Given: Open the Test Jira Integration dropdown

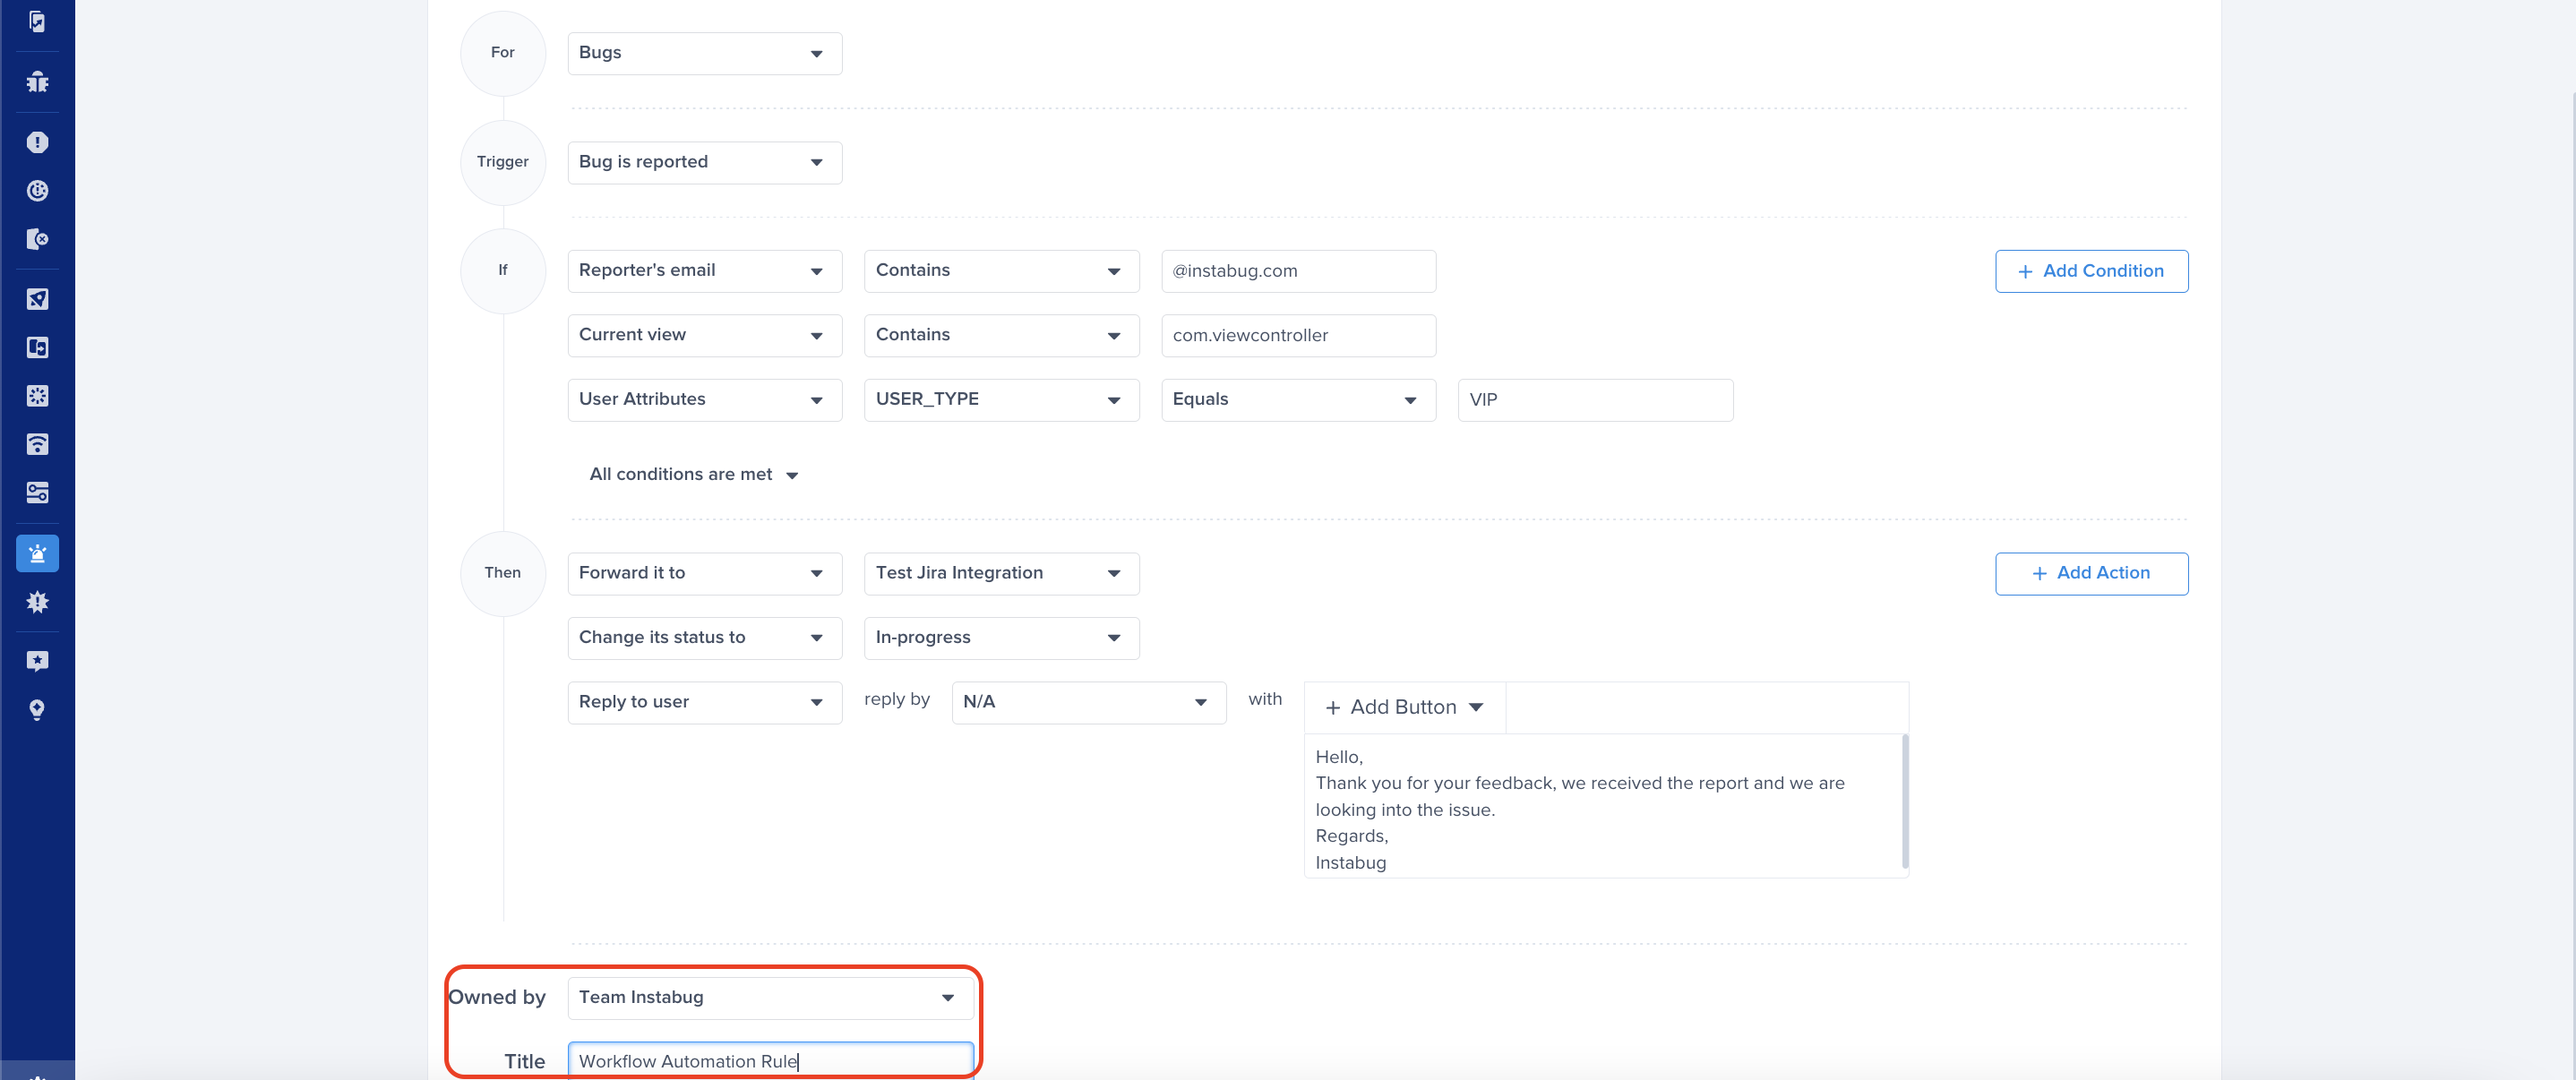Looking at the screenshot, I should (x=1001, y=573).
